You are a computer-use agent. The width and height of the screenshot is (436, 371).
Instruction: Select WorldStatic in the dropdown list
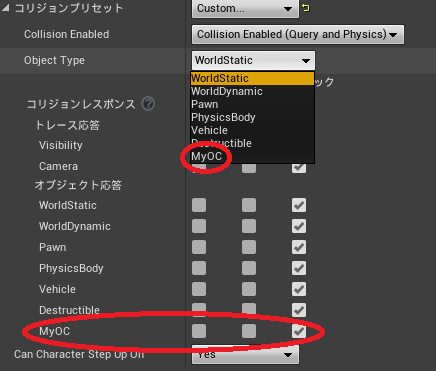point(252,78)
